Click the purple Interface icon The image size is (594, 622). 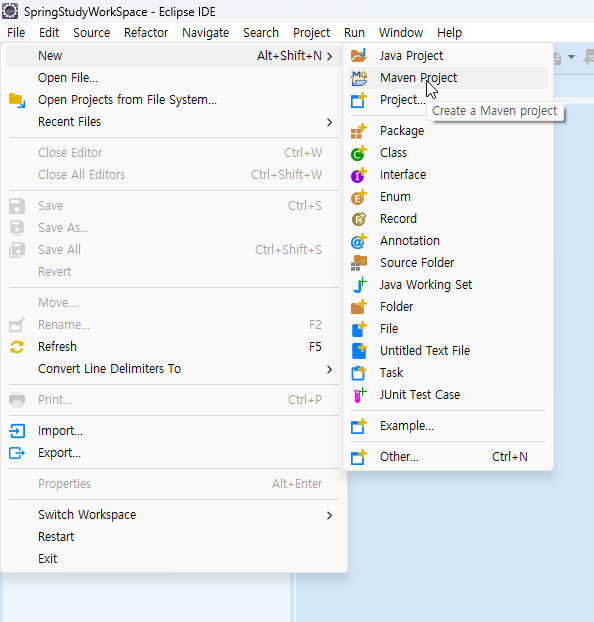(359, 175)
